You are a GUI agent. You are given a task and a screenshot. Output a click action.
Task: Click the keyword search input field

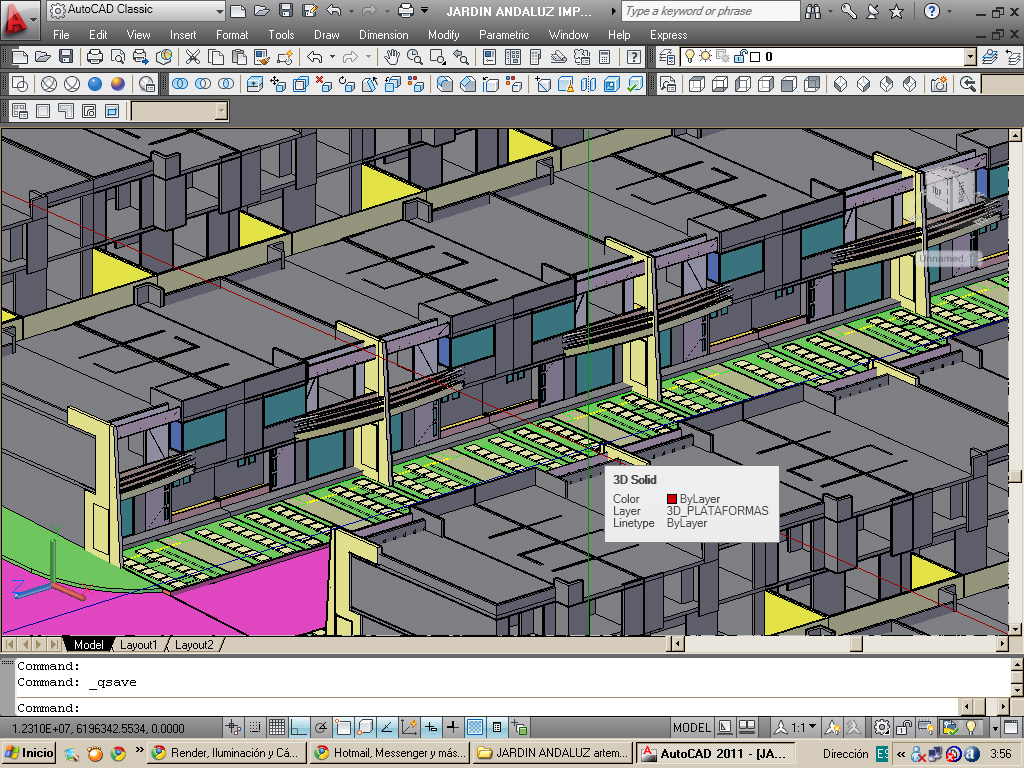pos(710,11)
